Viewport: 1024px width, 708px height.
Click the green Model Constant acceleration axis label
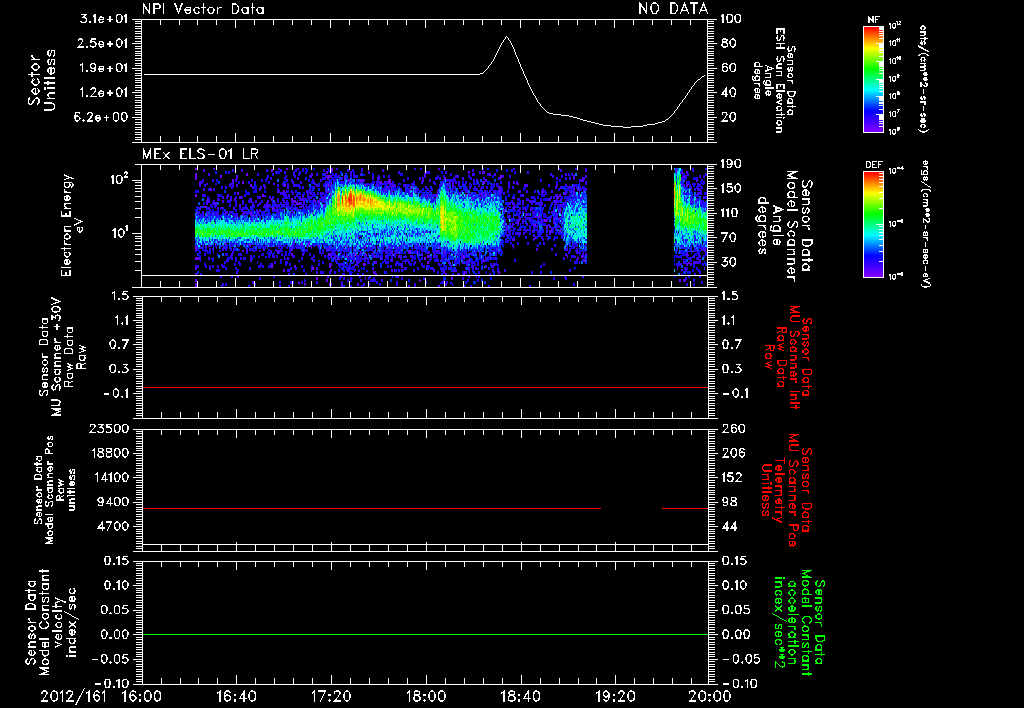(797, 622)
